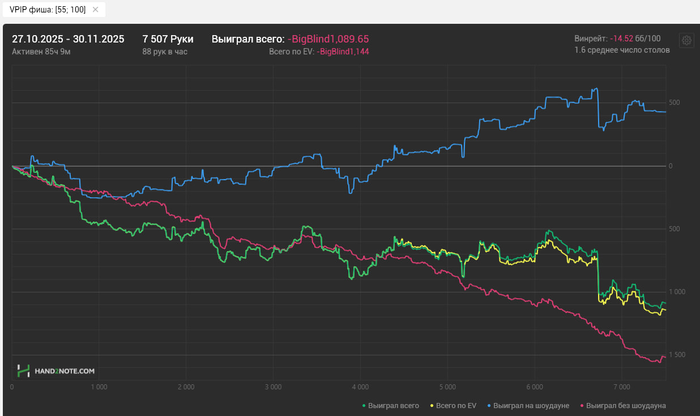Toggle the Всего по EV legend series
This screenshot has height=416, width=700.
pos(457,405)
